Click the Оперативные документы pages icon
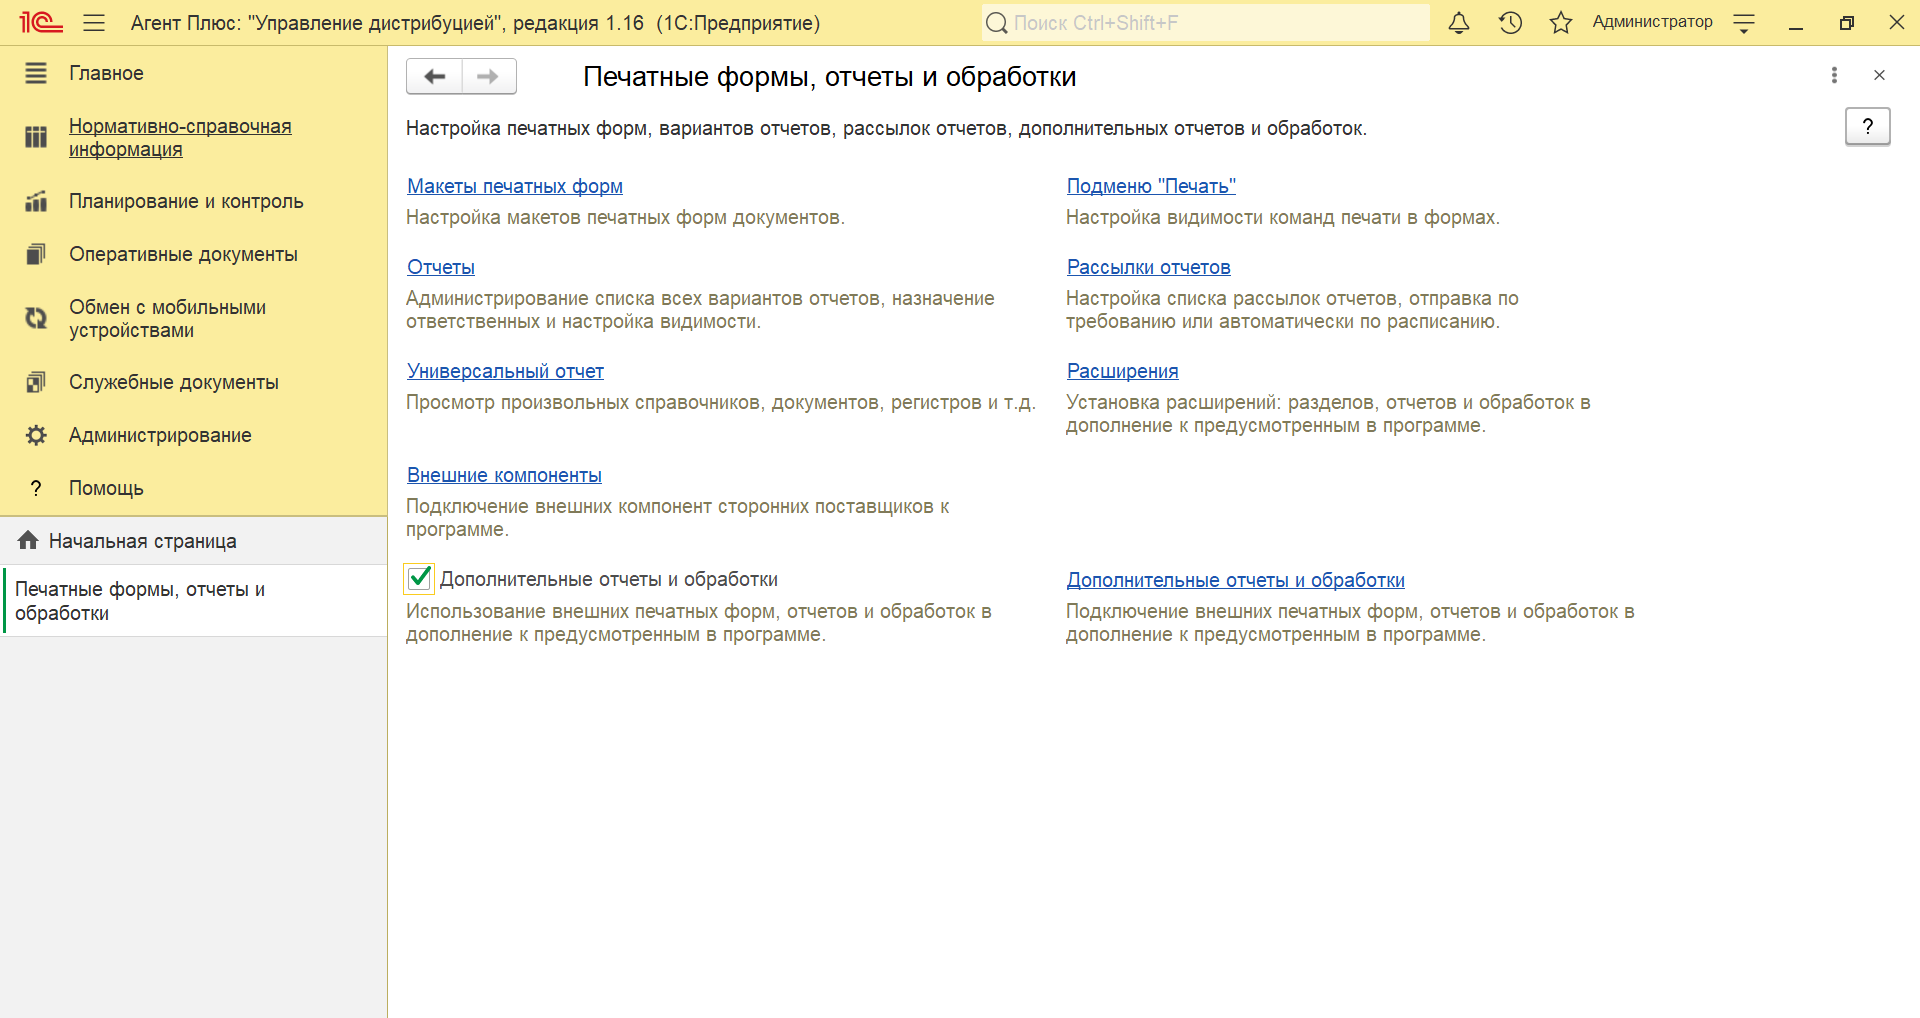Image resolution: width=1920 pixels, height=1018 pixels. click(36, 254)
